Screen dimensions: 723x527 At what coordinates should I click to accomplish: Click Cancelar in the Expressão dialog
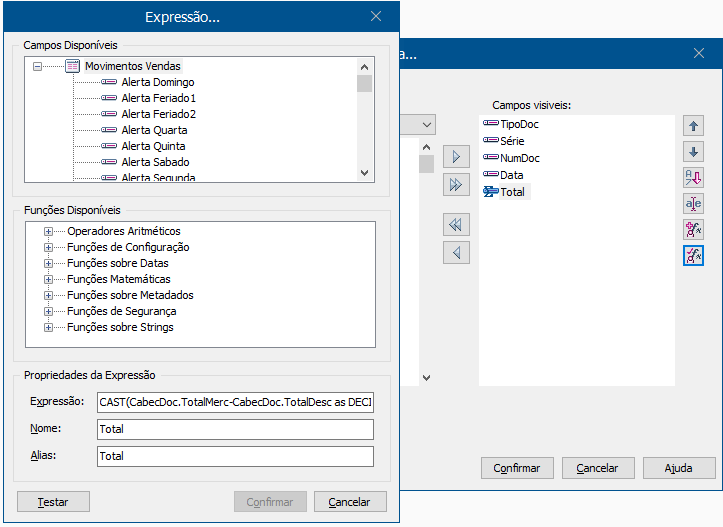pos(350,502)
